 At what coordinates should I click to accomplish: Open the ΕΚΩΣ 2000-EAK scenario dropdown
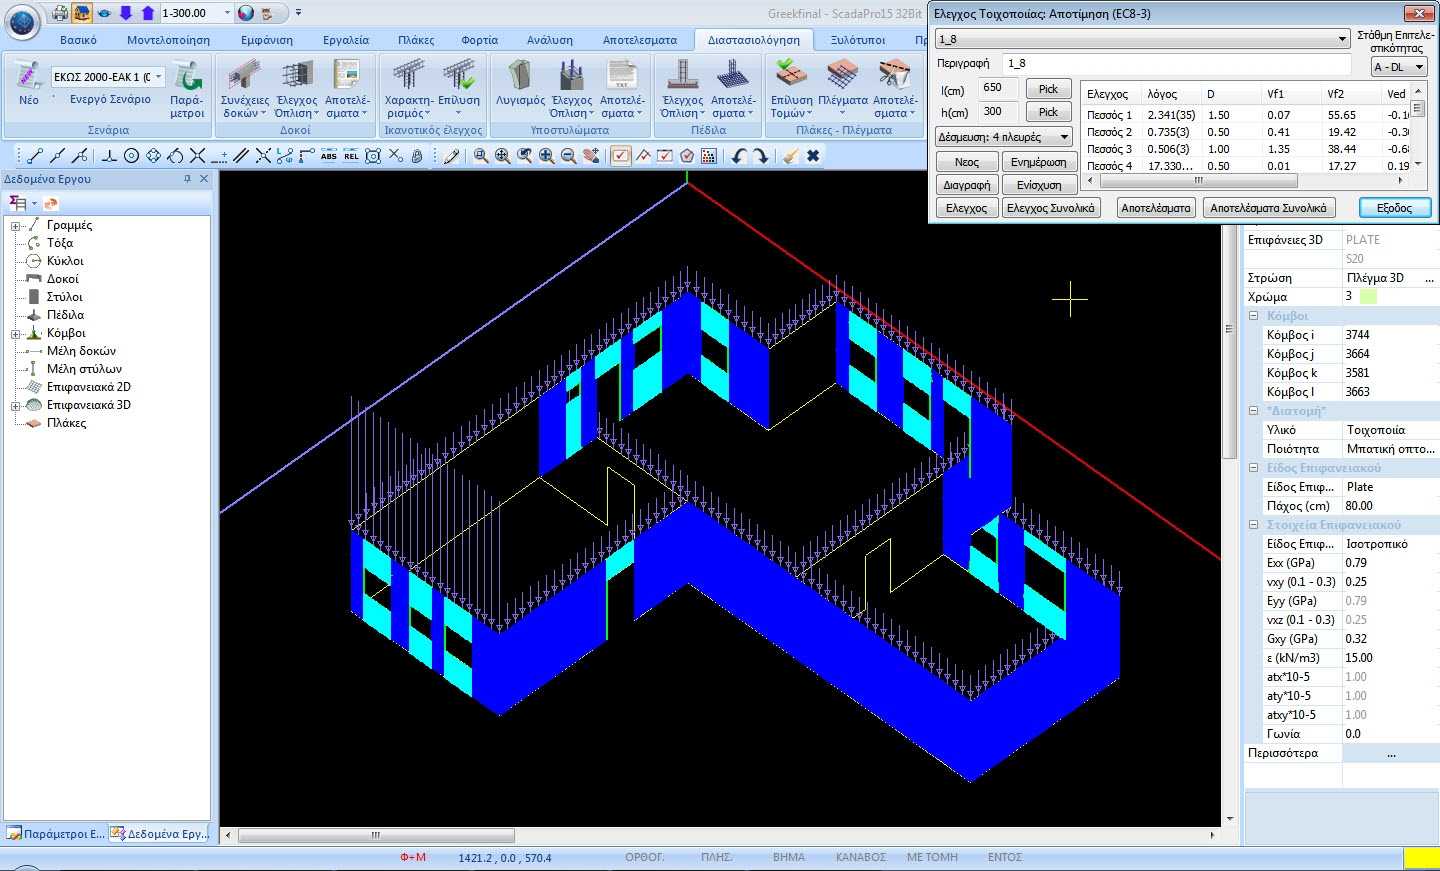click(158, 77)
